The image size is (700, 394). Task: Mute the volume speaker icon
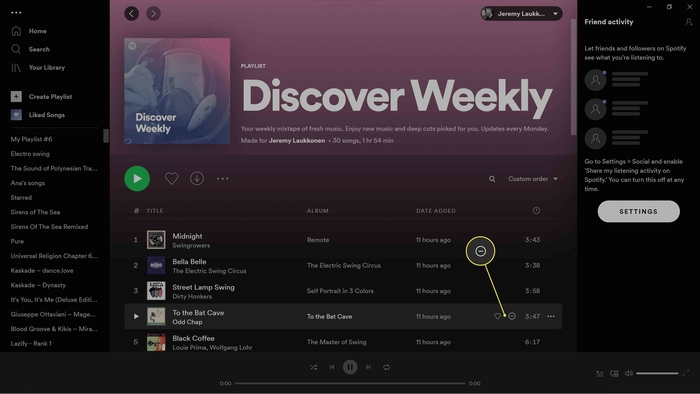click(x=629, y=373)
